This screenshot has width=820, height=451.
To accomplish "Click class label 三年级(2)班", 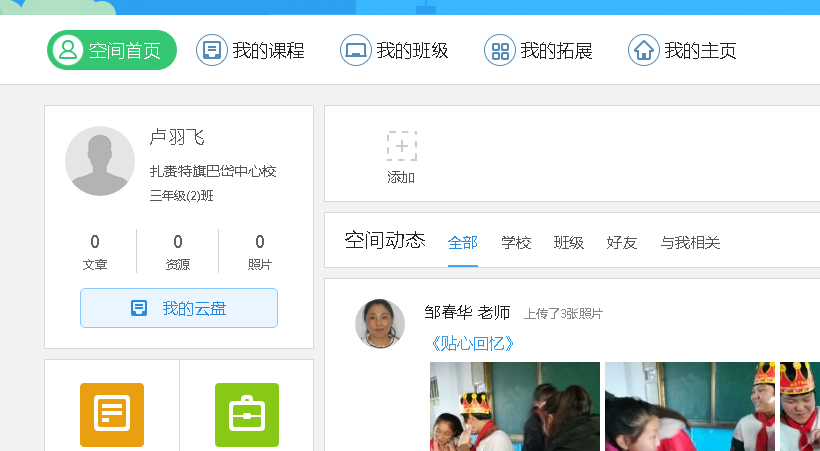I will point(181,196).
